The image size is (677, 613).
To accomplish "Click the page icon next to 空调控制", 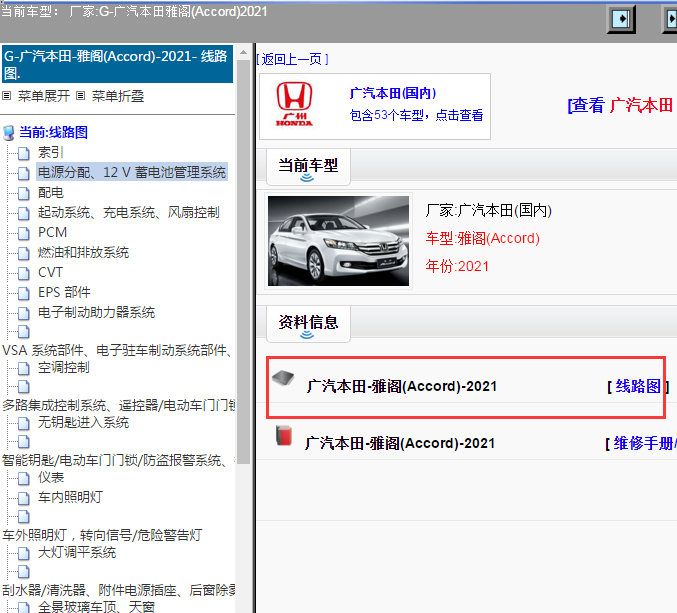I will [24, 368].
